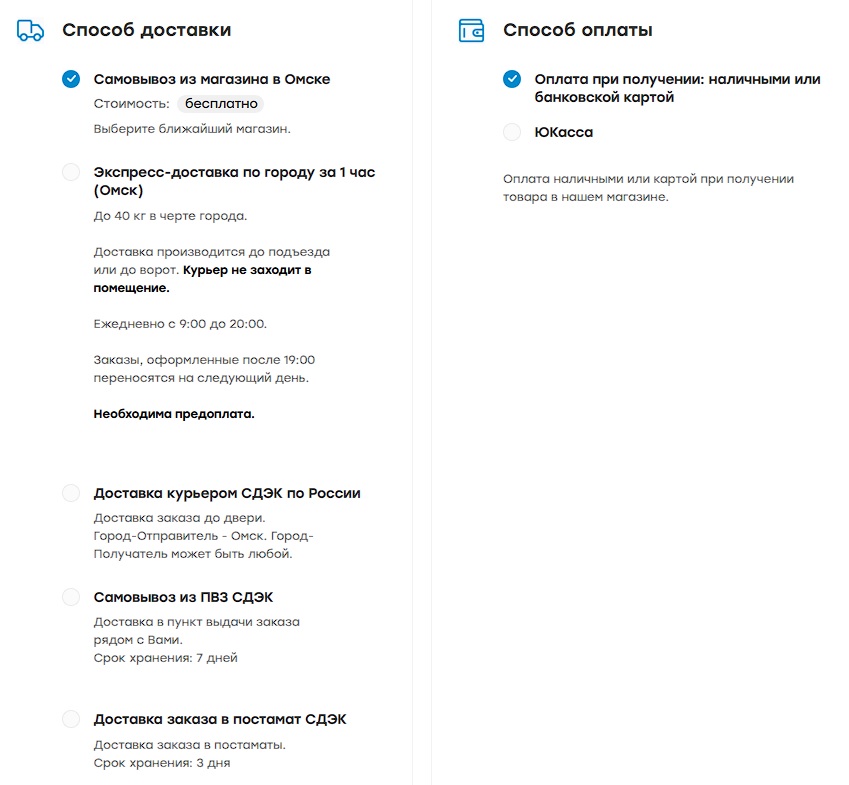
Task: Choose express delivery within 1 hour radio
Action: pos(71,172)
